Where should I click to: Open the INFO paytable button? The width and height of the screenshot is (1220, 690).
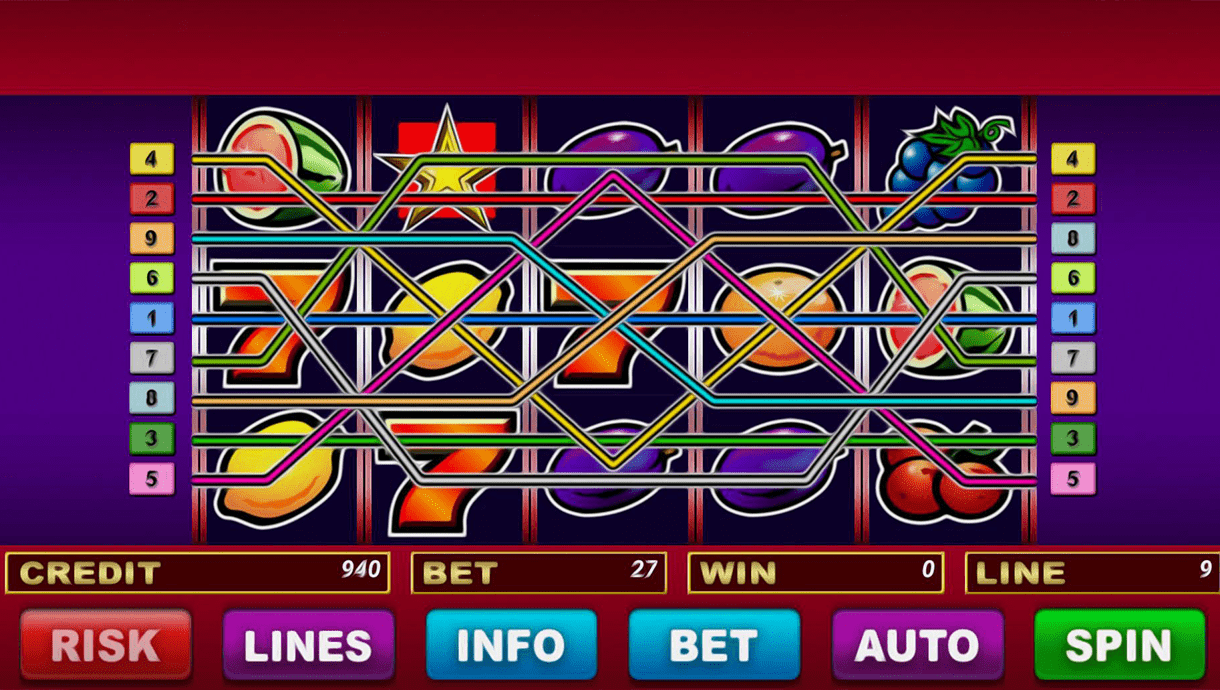click(x=511, y=645)
